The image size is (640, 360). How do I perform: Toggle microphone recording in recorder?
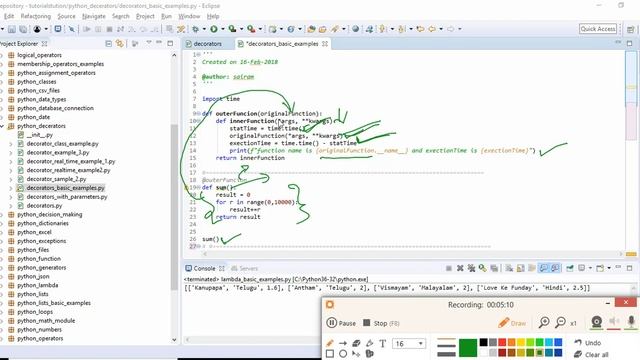pyautogui.click(x=631, y=322)
